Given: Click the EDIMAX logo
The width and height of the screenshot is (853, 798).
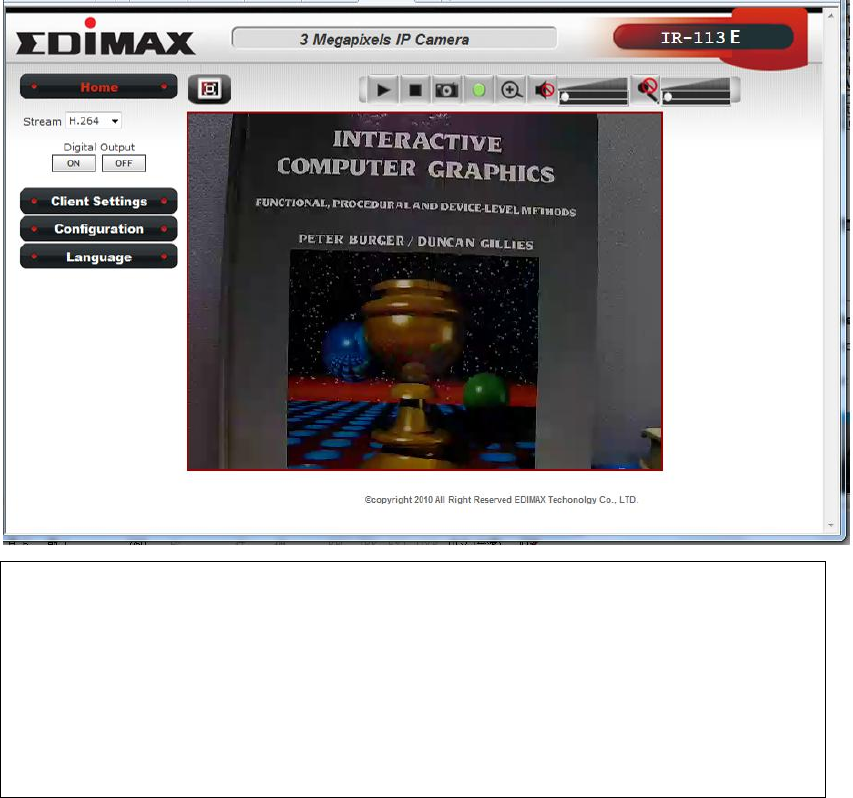Looking at the screenshot, I should tap(105, 38).
